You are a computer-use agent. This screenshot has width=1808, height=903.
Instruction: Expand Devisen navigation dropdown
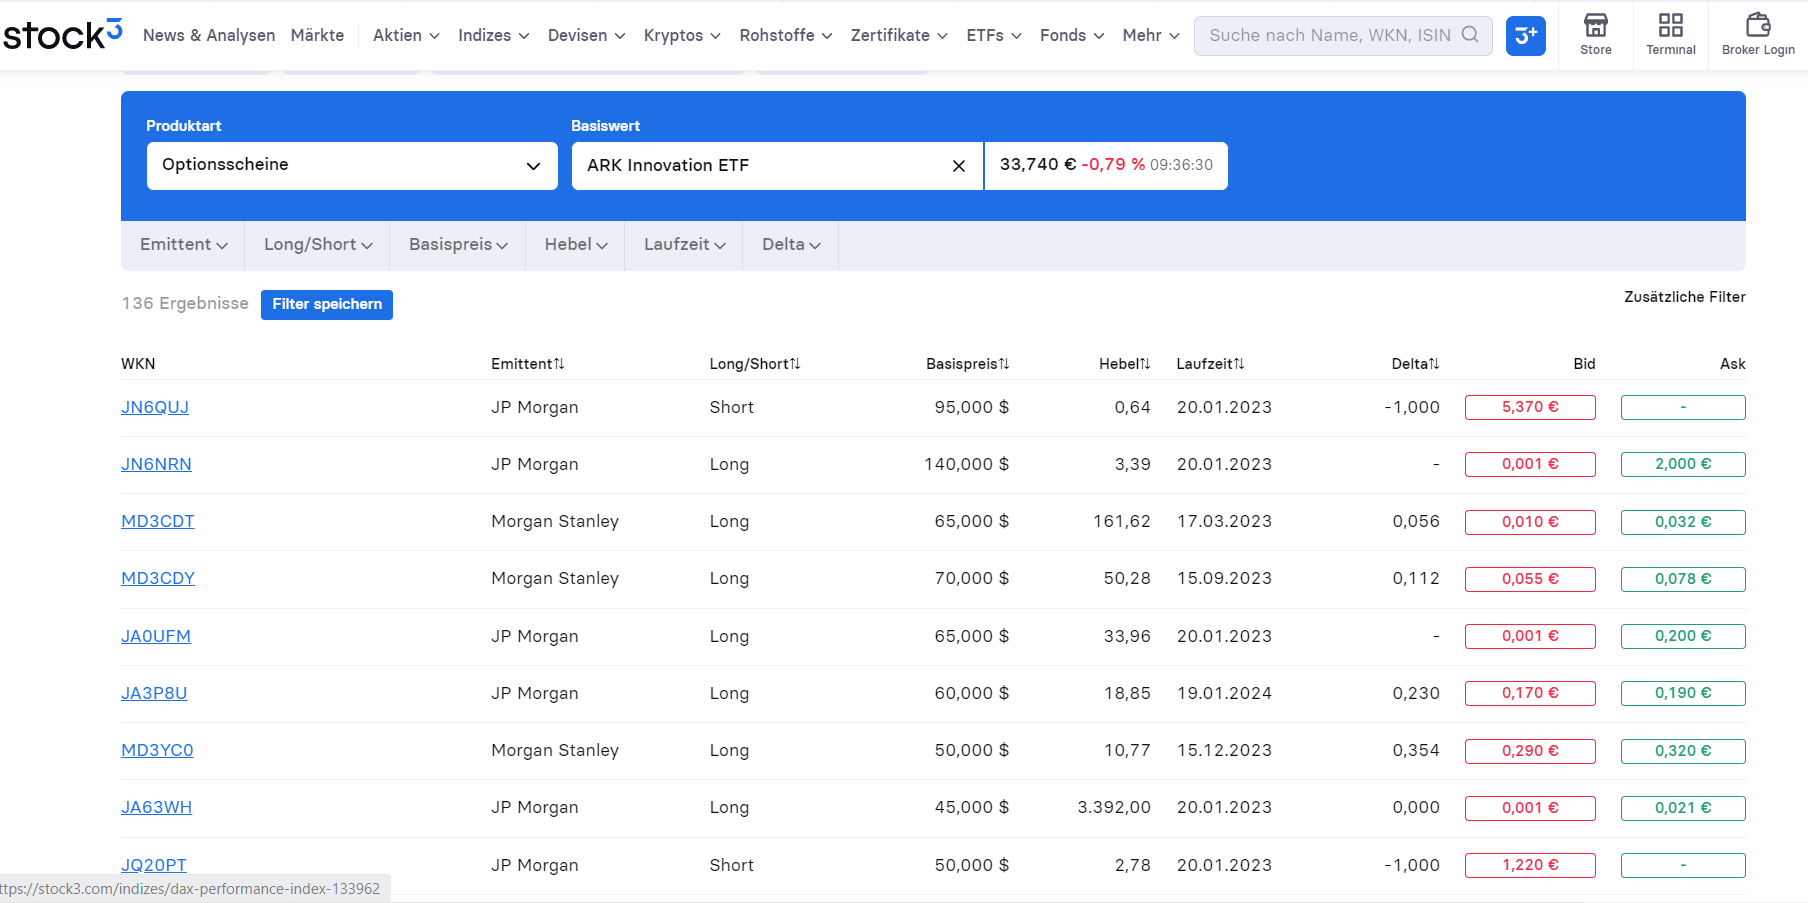pos(586,35)
